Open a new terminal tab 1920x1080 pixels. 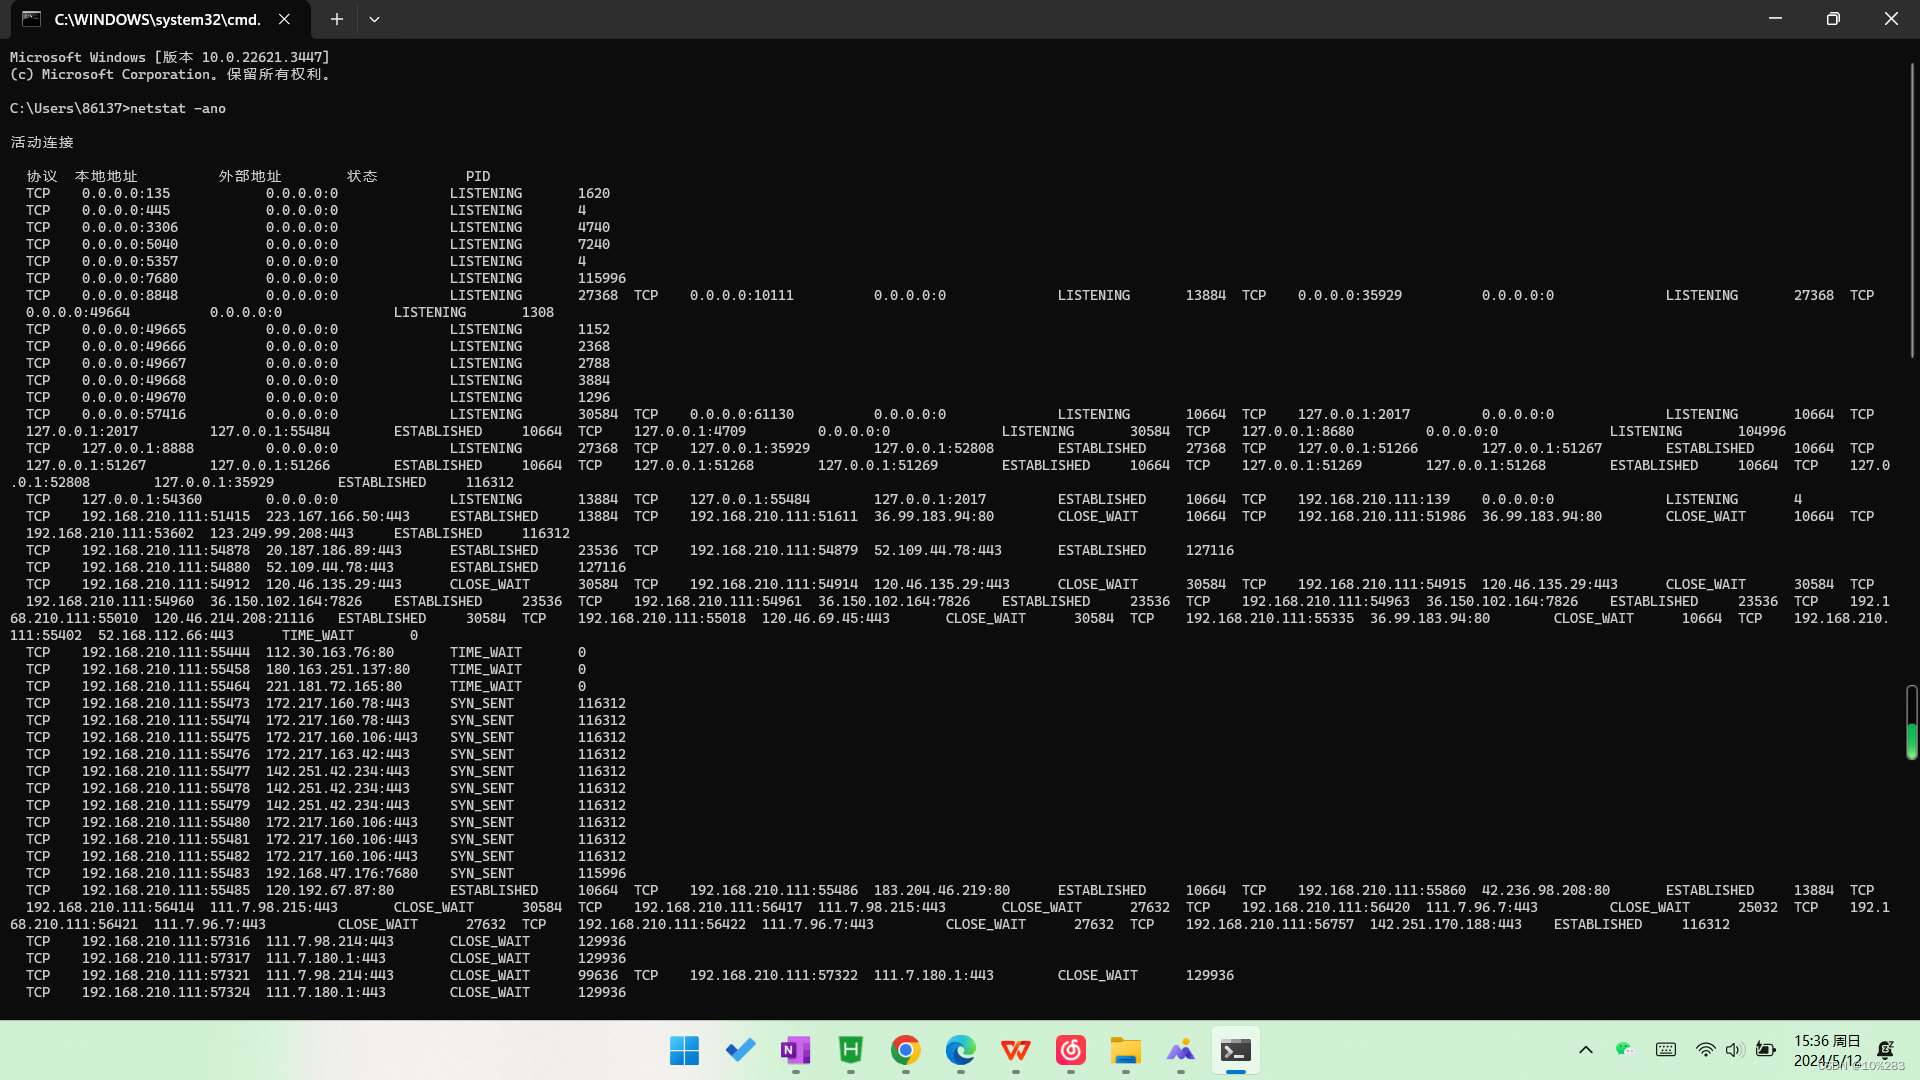(337, 19)
